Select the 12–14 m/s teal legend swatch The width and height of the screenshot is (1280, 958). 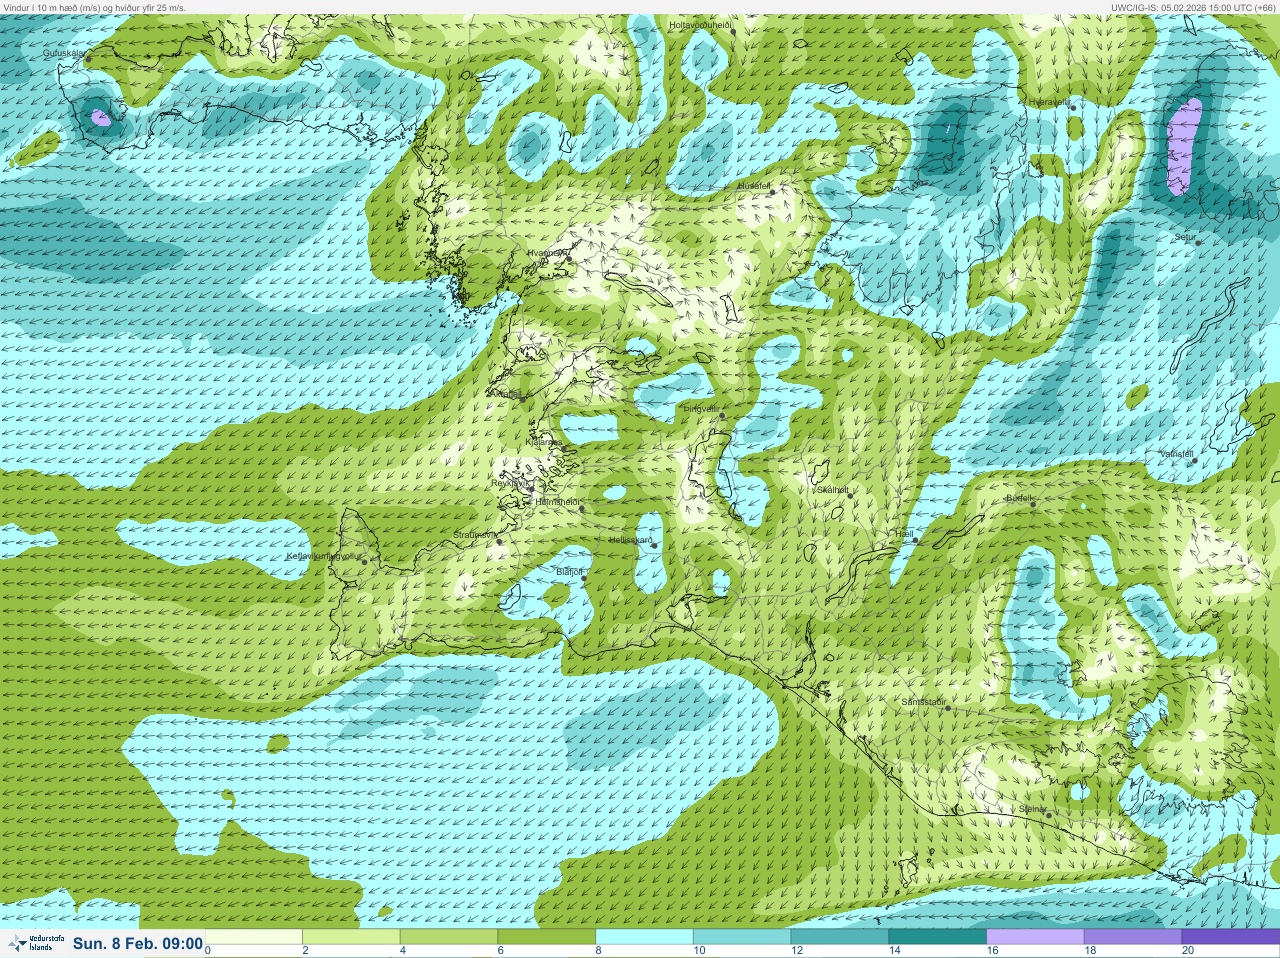tap(841, 937)
